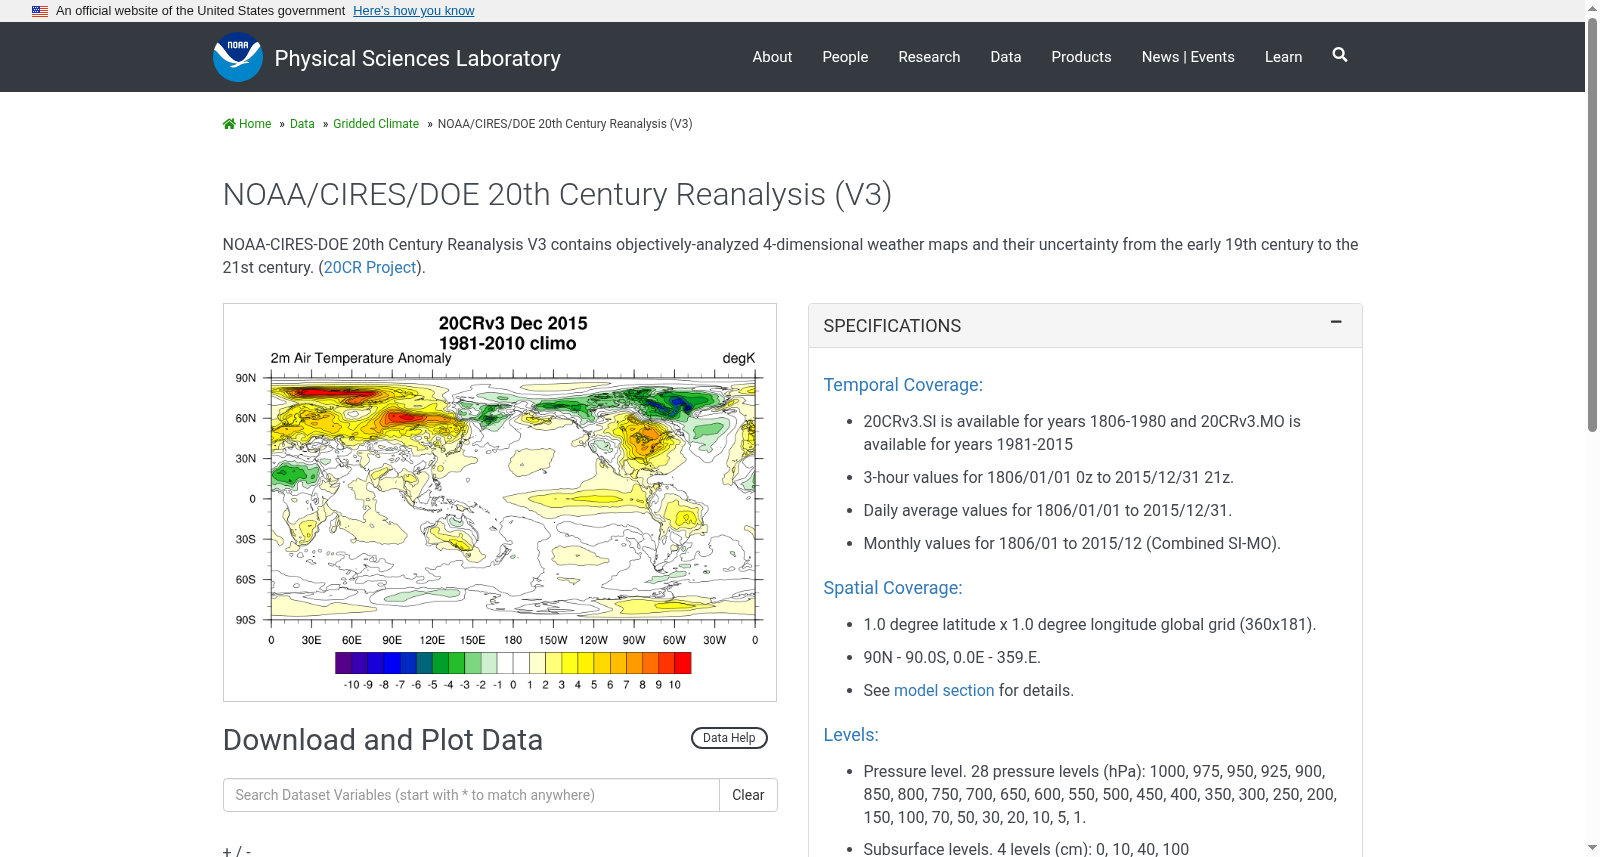Open the People menu

pos(845,57)
